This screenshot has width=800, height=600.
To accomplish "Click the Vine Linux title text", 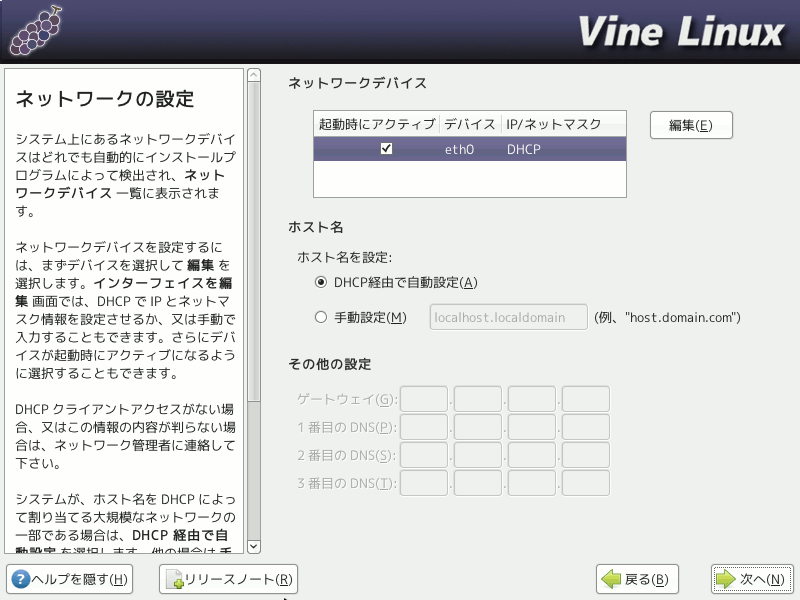I will point(681,32).
